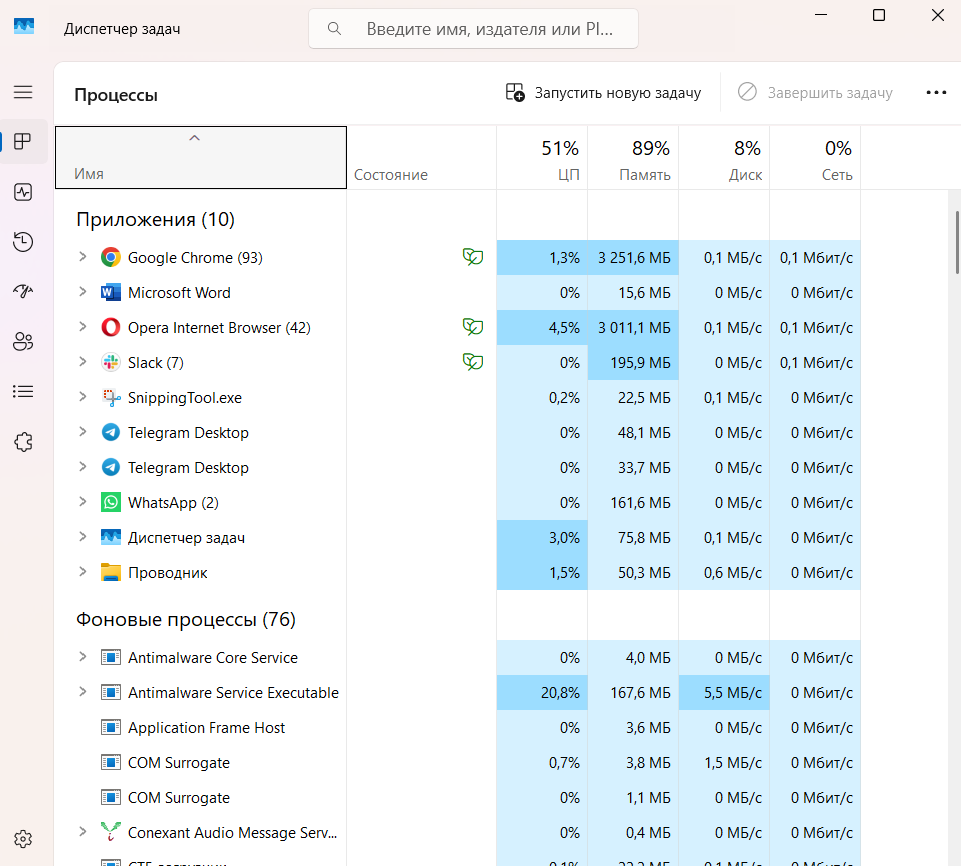The image size is (961, 866).
Task: Click the 195,9 МБ Slack memory cell
Action: point(633,363)
